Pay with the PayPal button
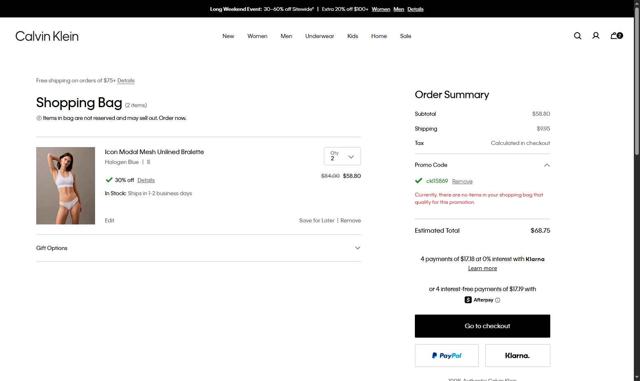The width and height of the screenshot is (640, 381). (447, 355)
